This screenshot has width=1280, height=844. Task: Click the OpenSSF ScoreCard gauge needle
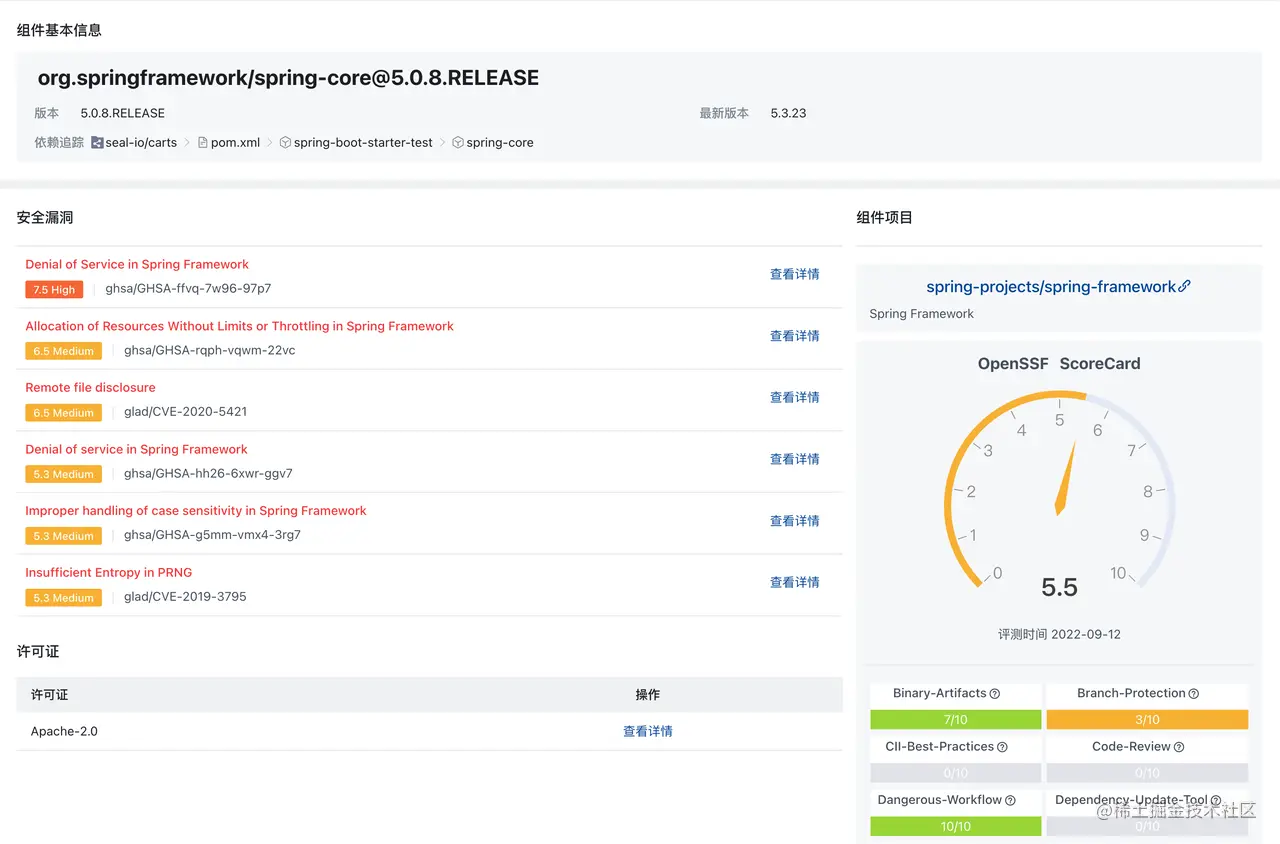(x=1065, y=479)
